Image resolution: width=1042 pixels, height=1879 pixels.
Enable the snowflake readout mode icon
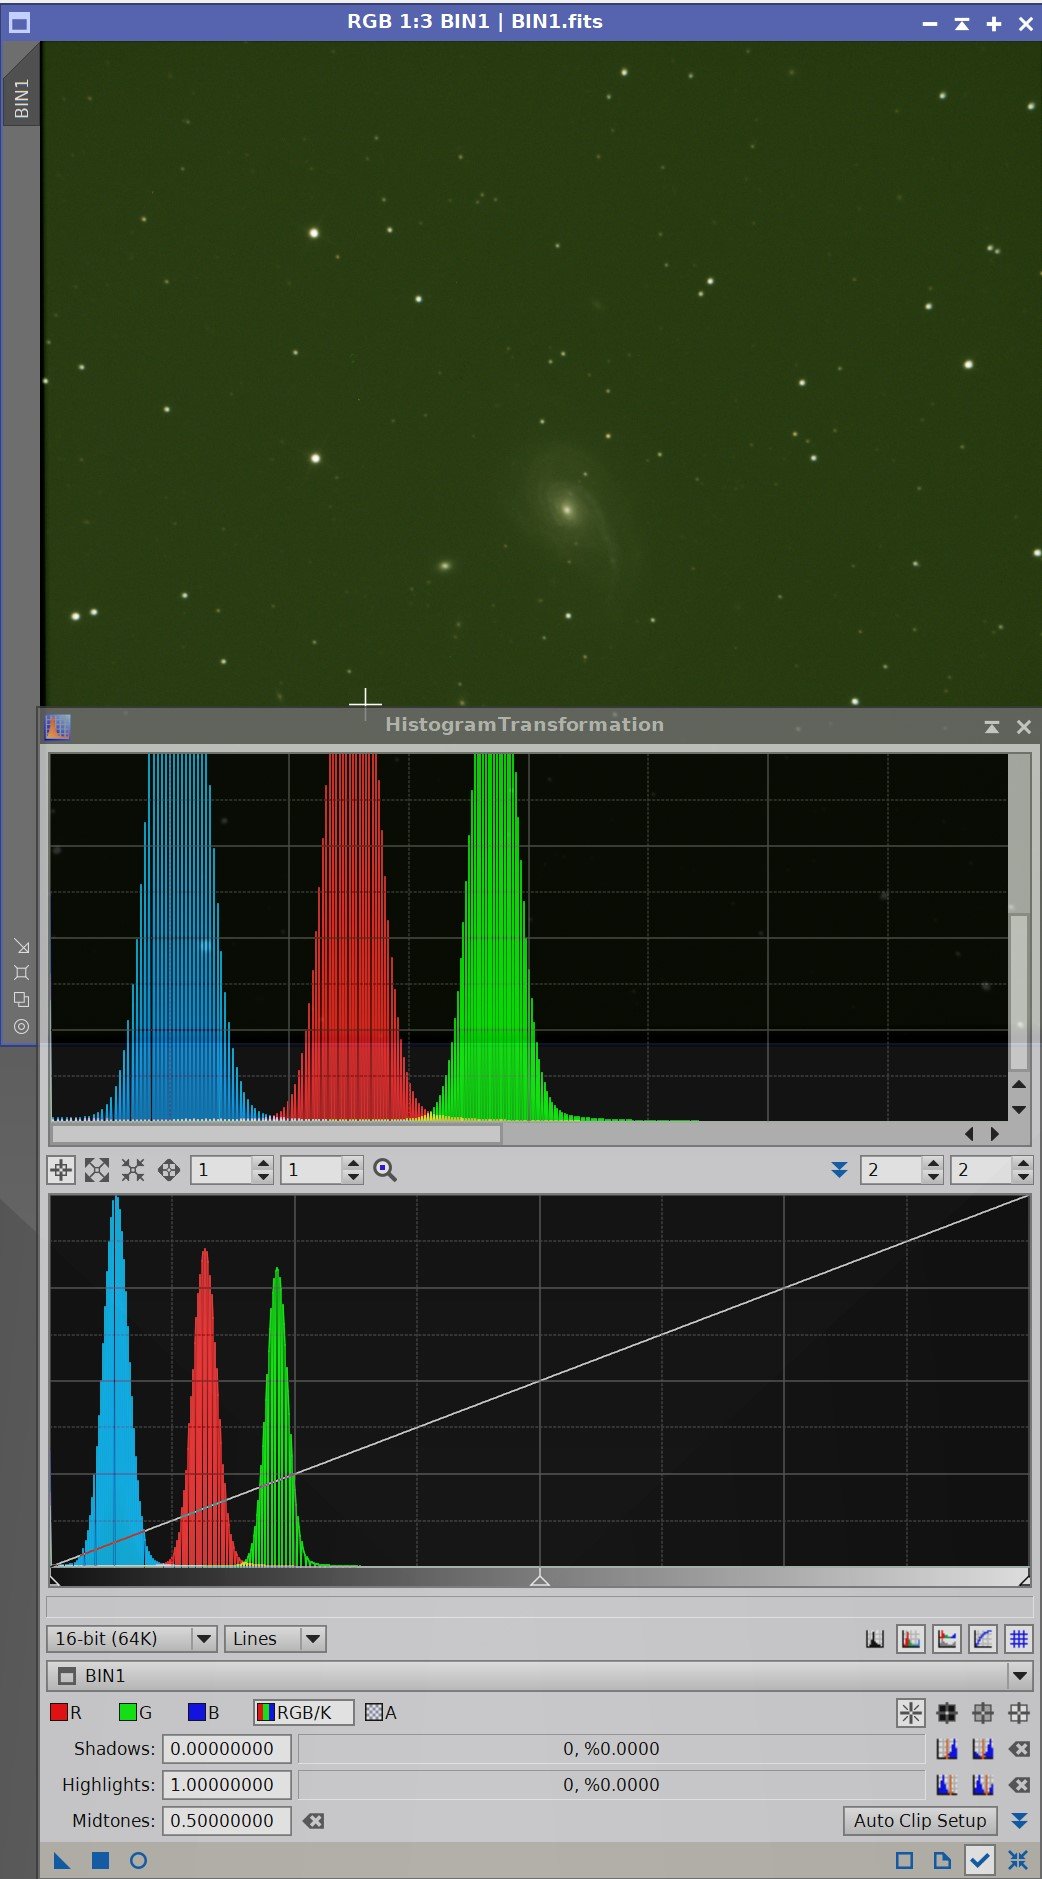click(911, 1713)
